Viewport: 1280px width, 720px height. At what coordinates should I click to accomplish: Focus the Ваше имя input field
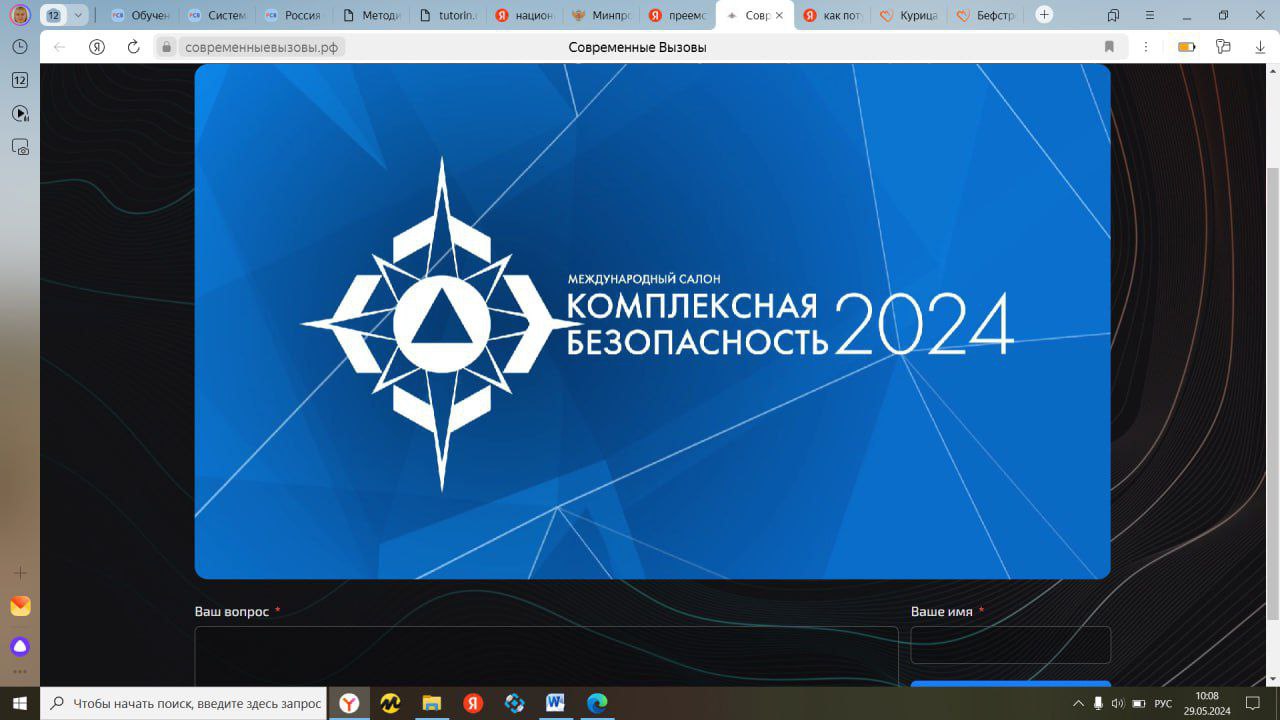tap(1010, 645)
